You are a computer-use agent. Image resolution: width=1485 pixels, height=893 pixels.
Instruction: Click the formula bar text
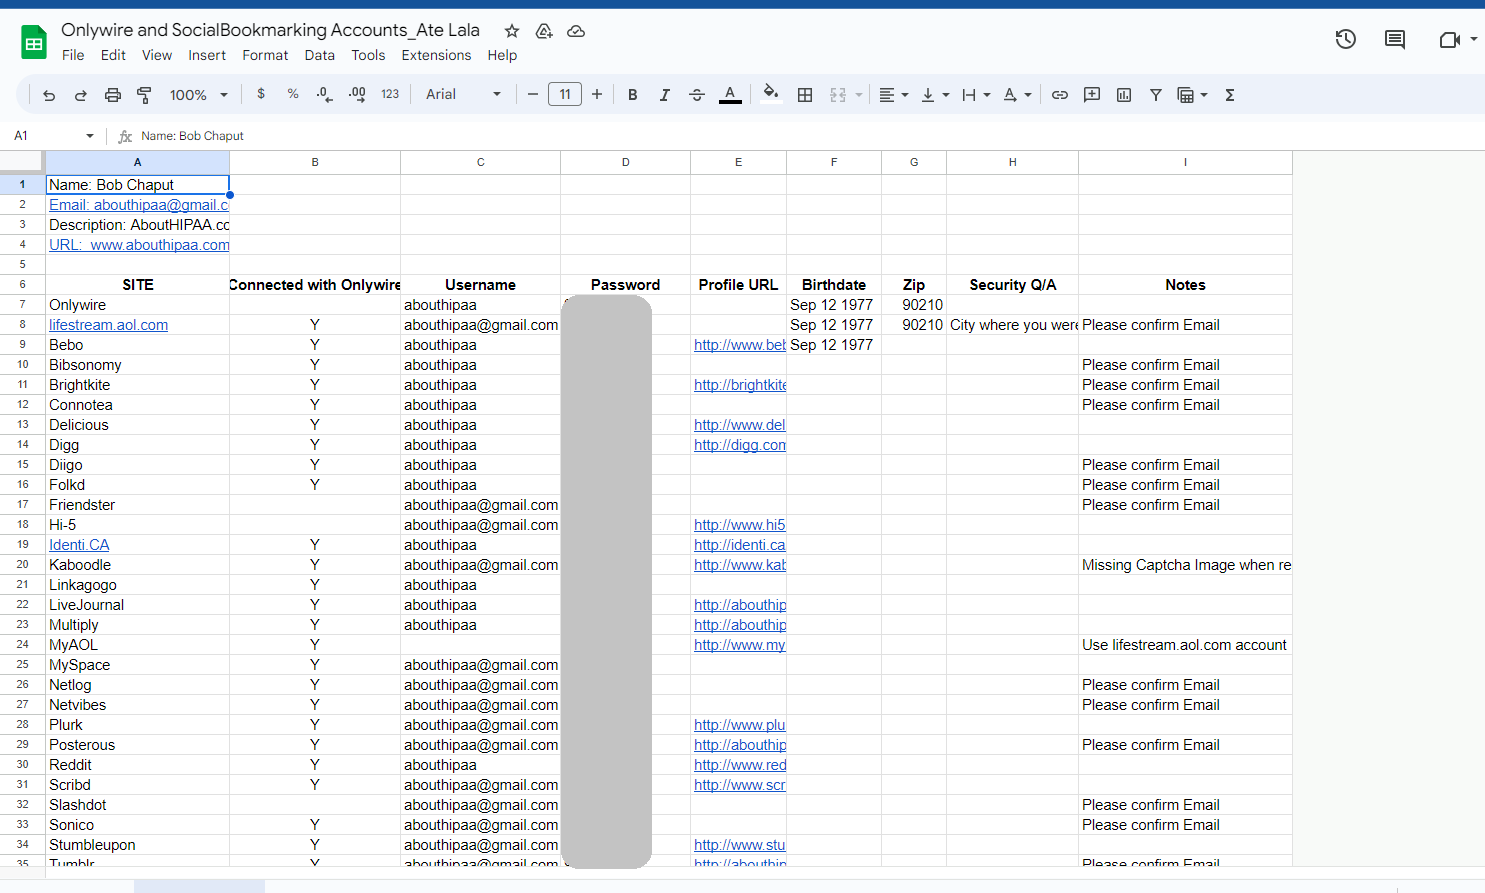pyautogui.click(x=192, y=136)
